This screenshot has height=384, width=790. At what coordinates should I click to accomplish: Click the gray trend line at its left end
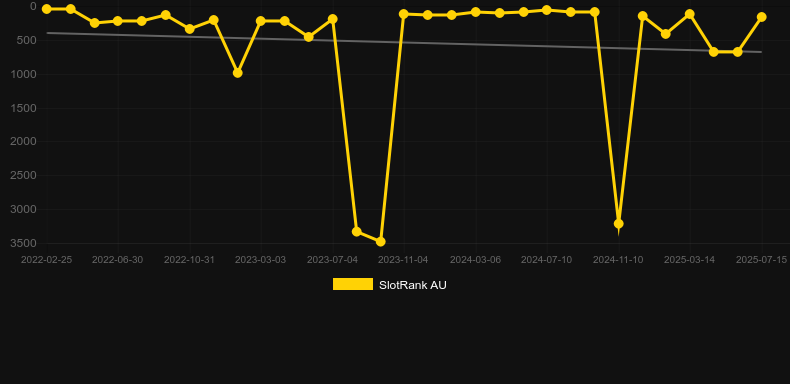(x=48, y=33)
